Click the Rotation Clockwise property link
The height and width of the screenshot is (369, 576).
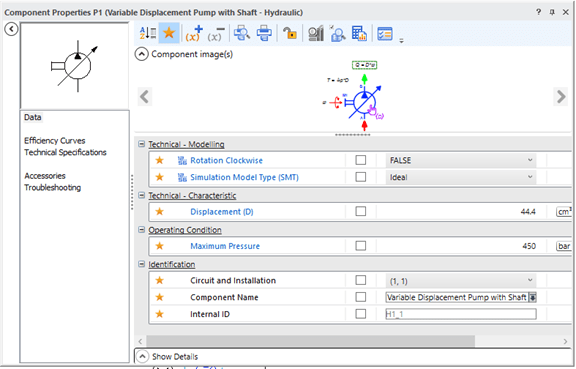226,160
